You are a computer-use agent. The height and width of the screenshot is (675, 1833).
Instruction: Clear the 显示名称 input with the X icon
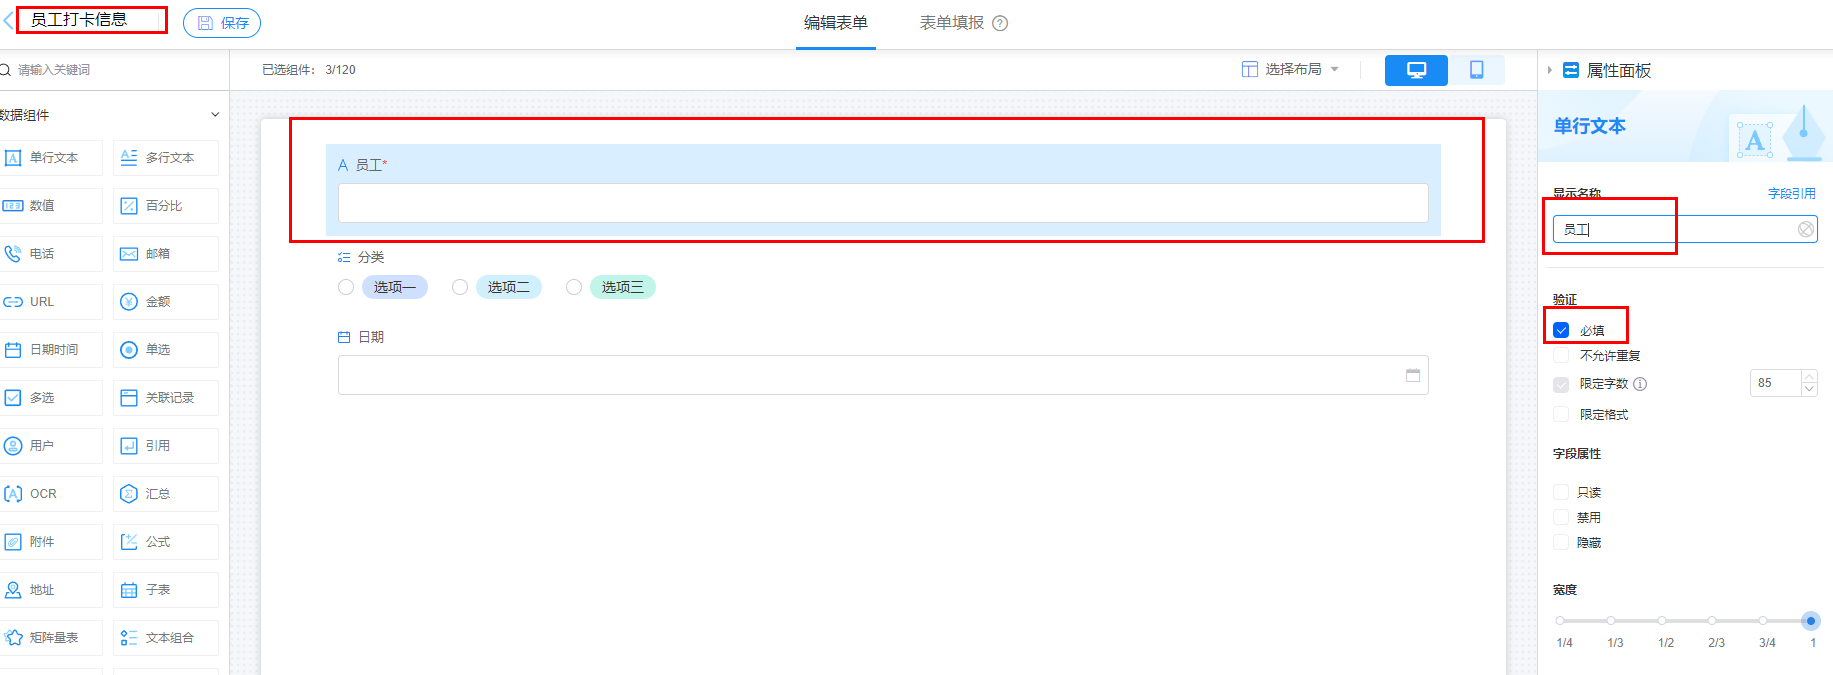[1806, 229]
